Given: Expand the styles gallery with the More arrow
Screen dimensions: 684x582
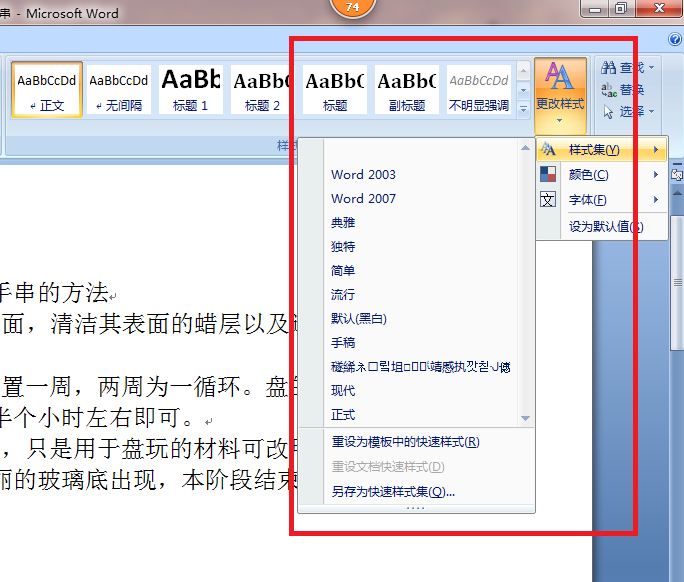Looking at the screenshot, I should [x=523, y=109].
